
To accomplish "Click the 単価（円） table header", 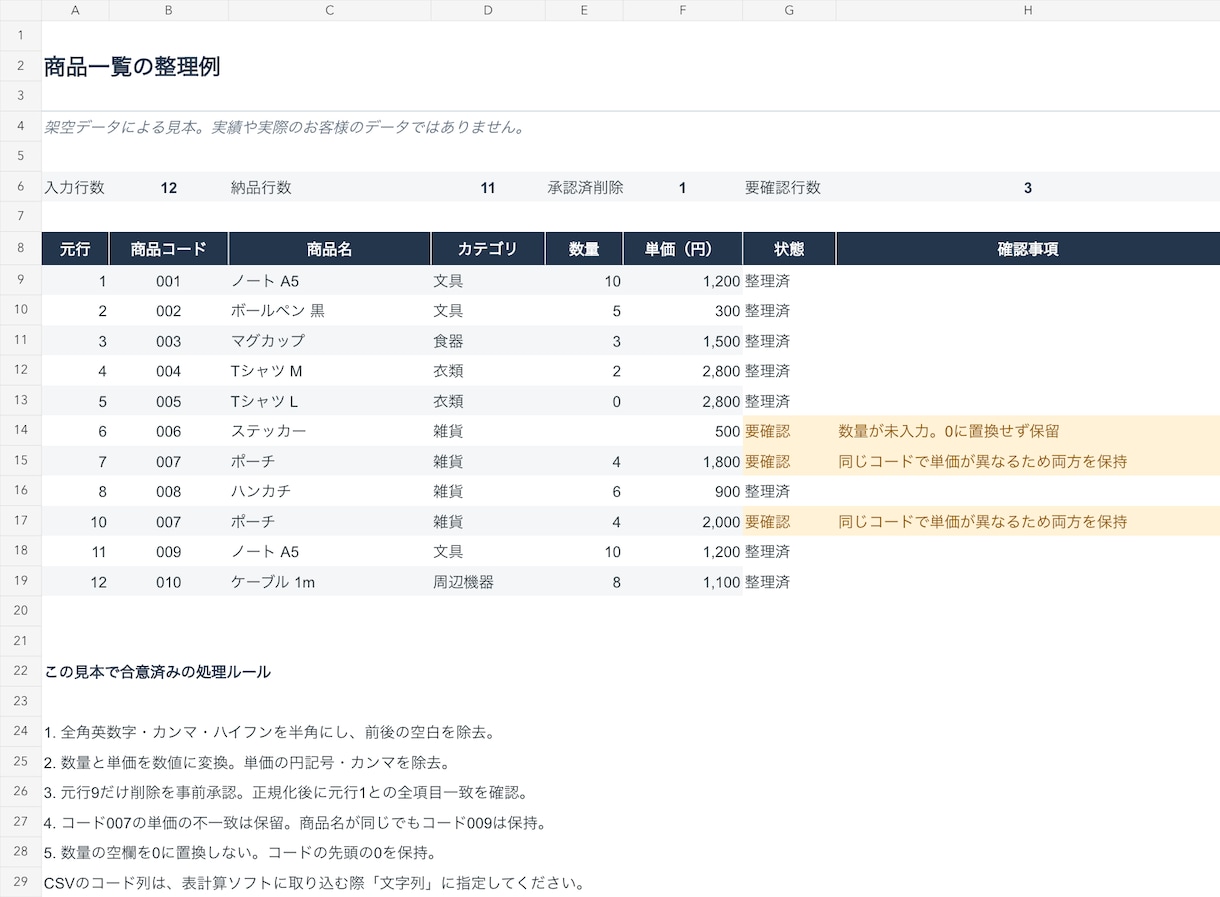I will click(x=683, y=249).
